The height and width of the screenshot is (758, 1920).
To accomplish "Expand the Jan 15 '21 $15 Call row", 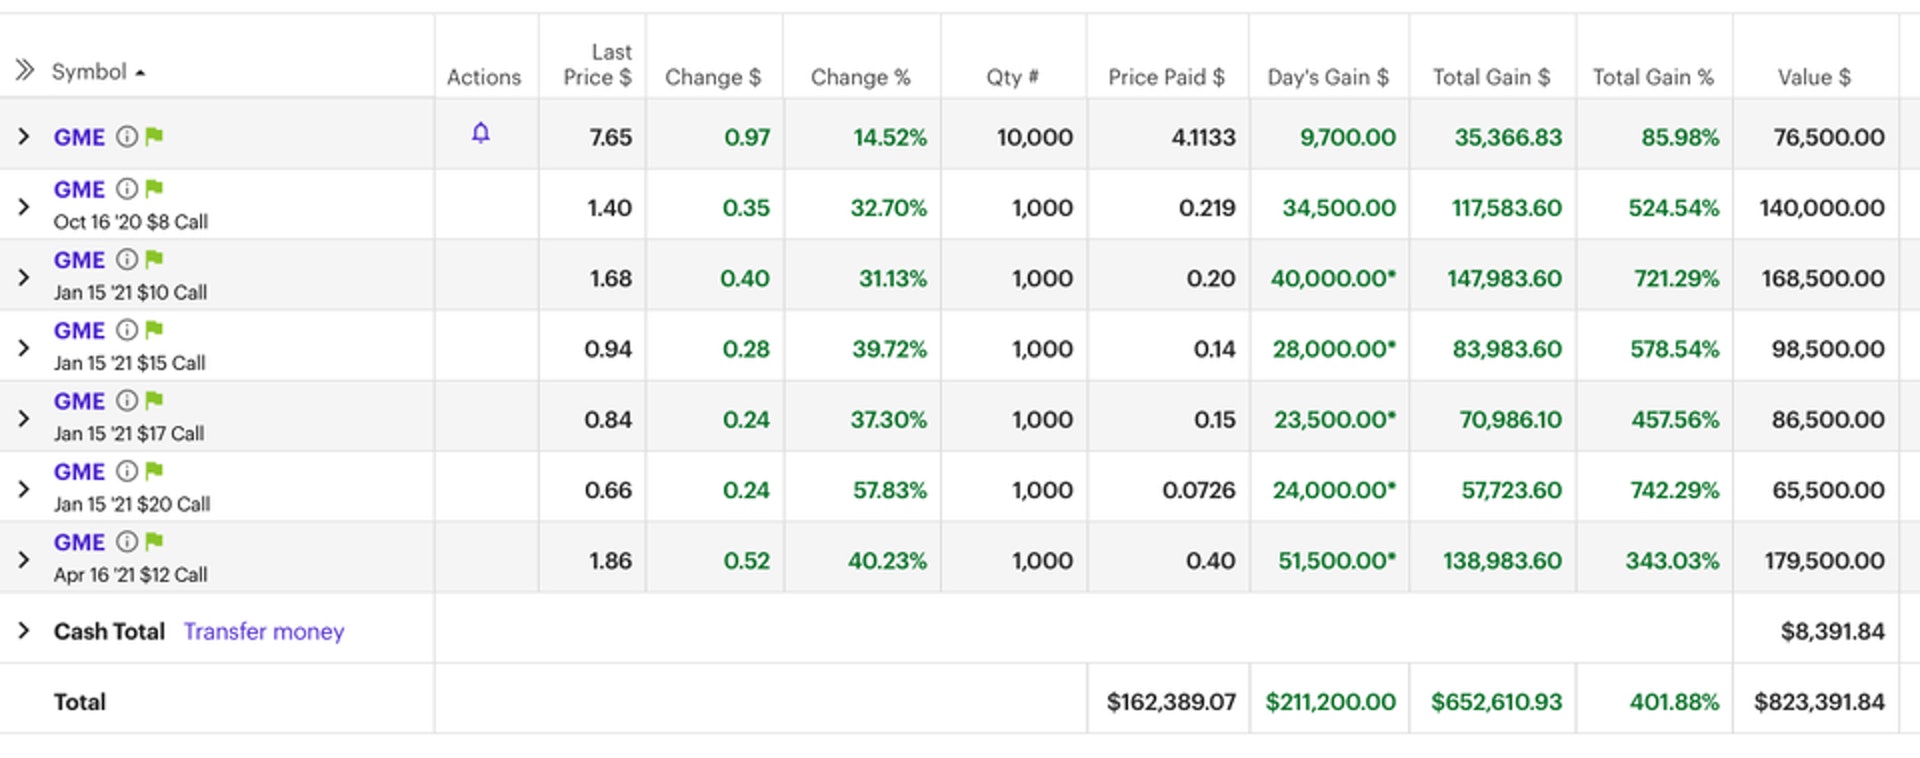I will [24, 348].
